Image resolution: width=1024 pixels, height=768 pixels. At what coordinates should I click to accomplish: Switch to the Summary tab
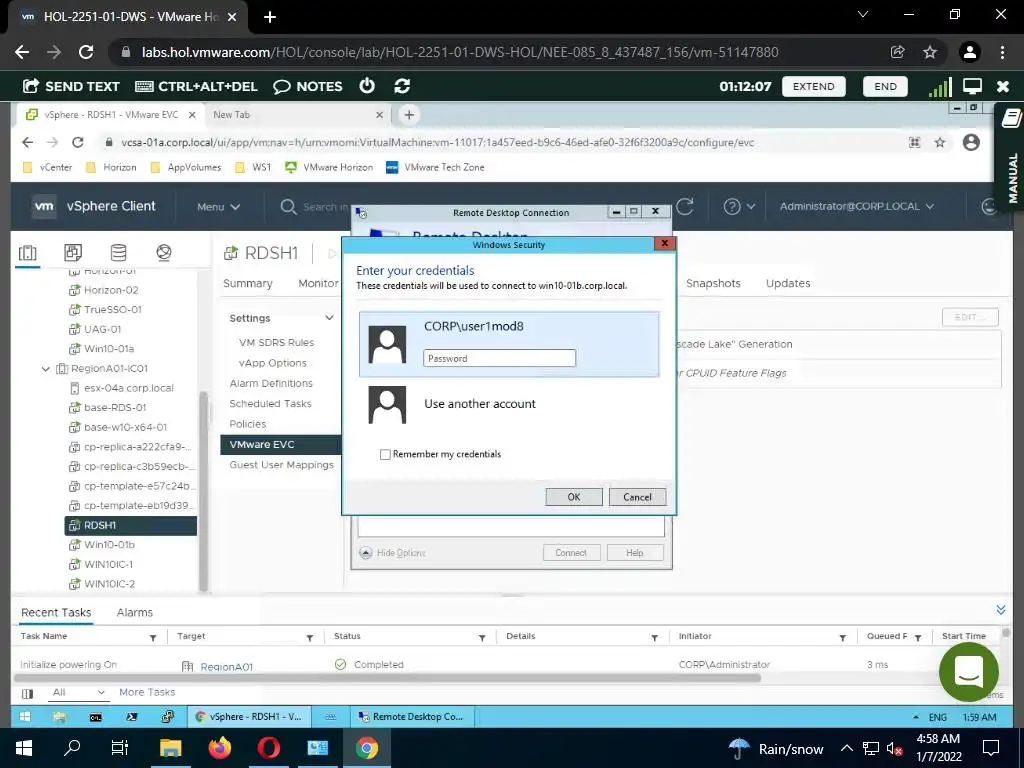point(248,283)
